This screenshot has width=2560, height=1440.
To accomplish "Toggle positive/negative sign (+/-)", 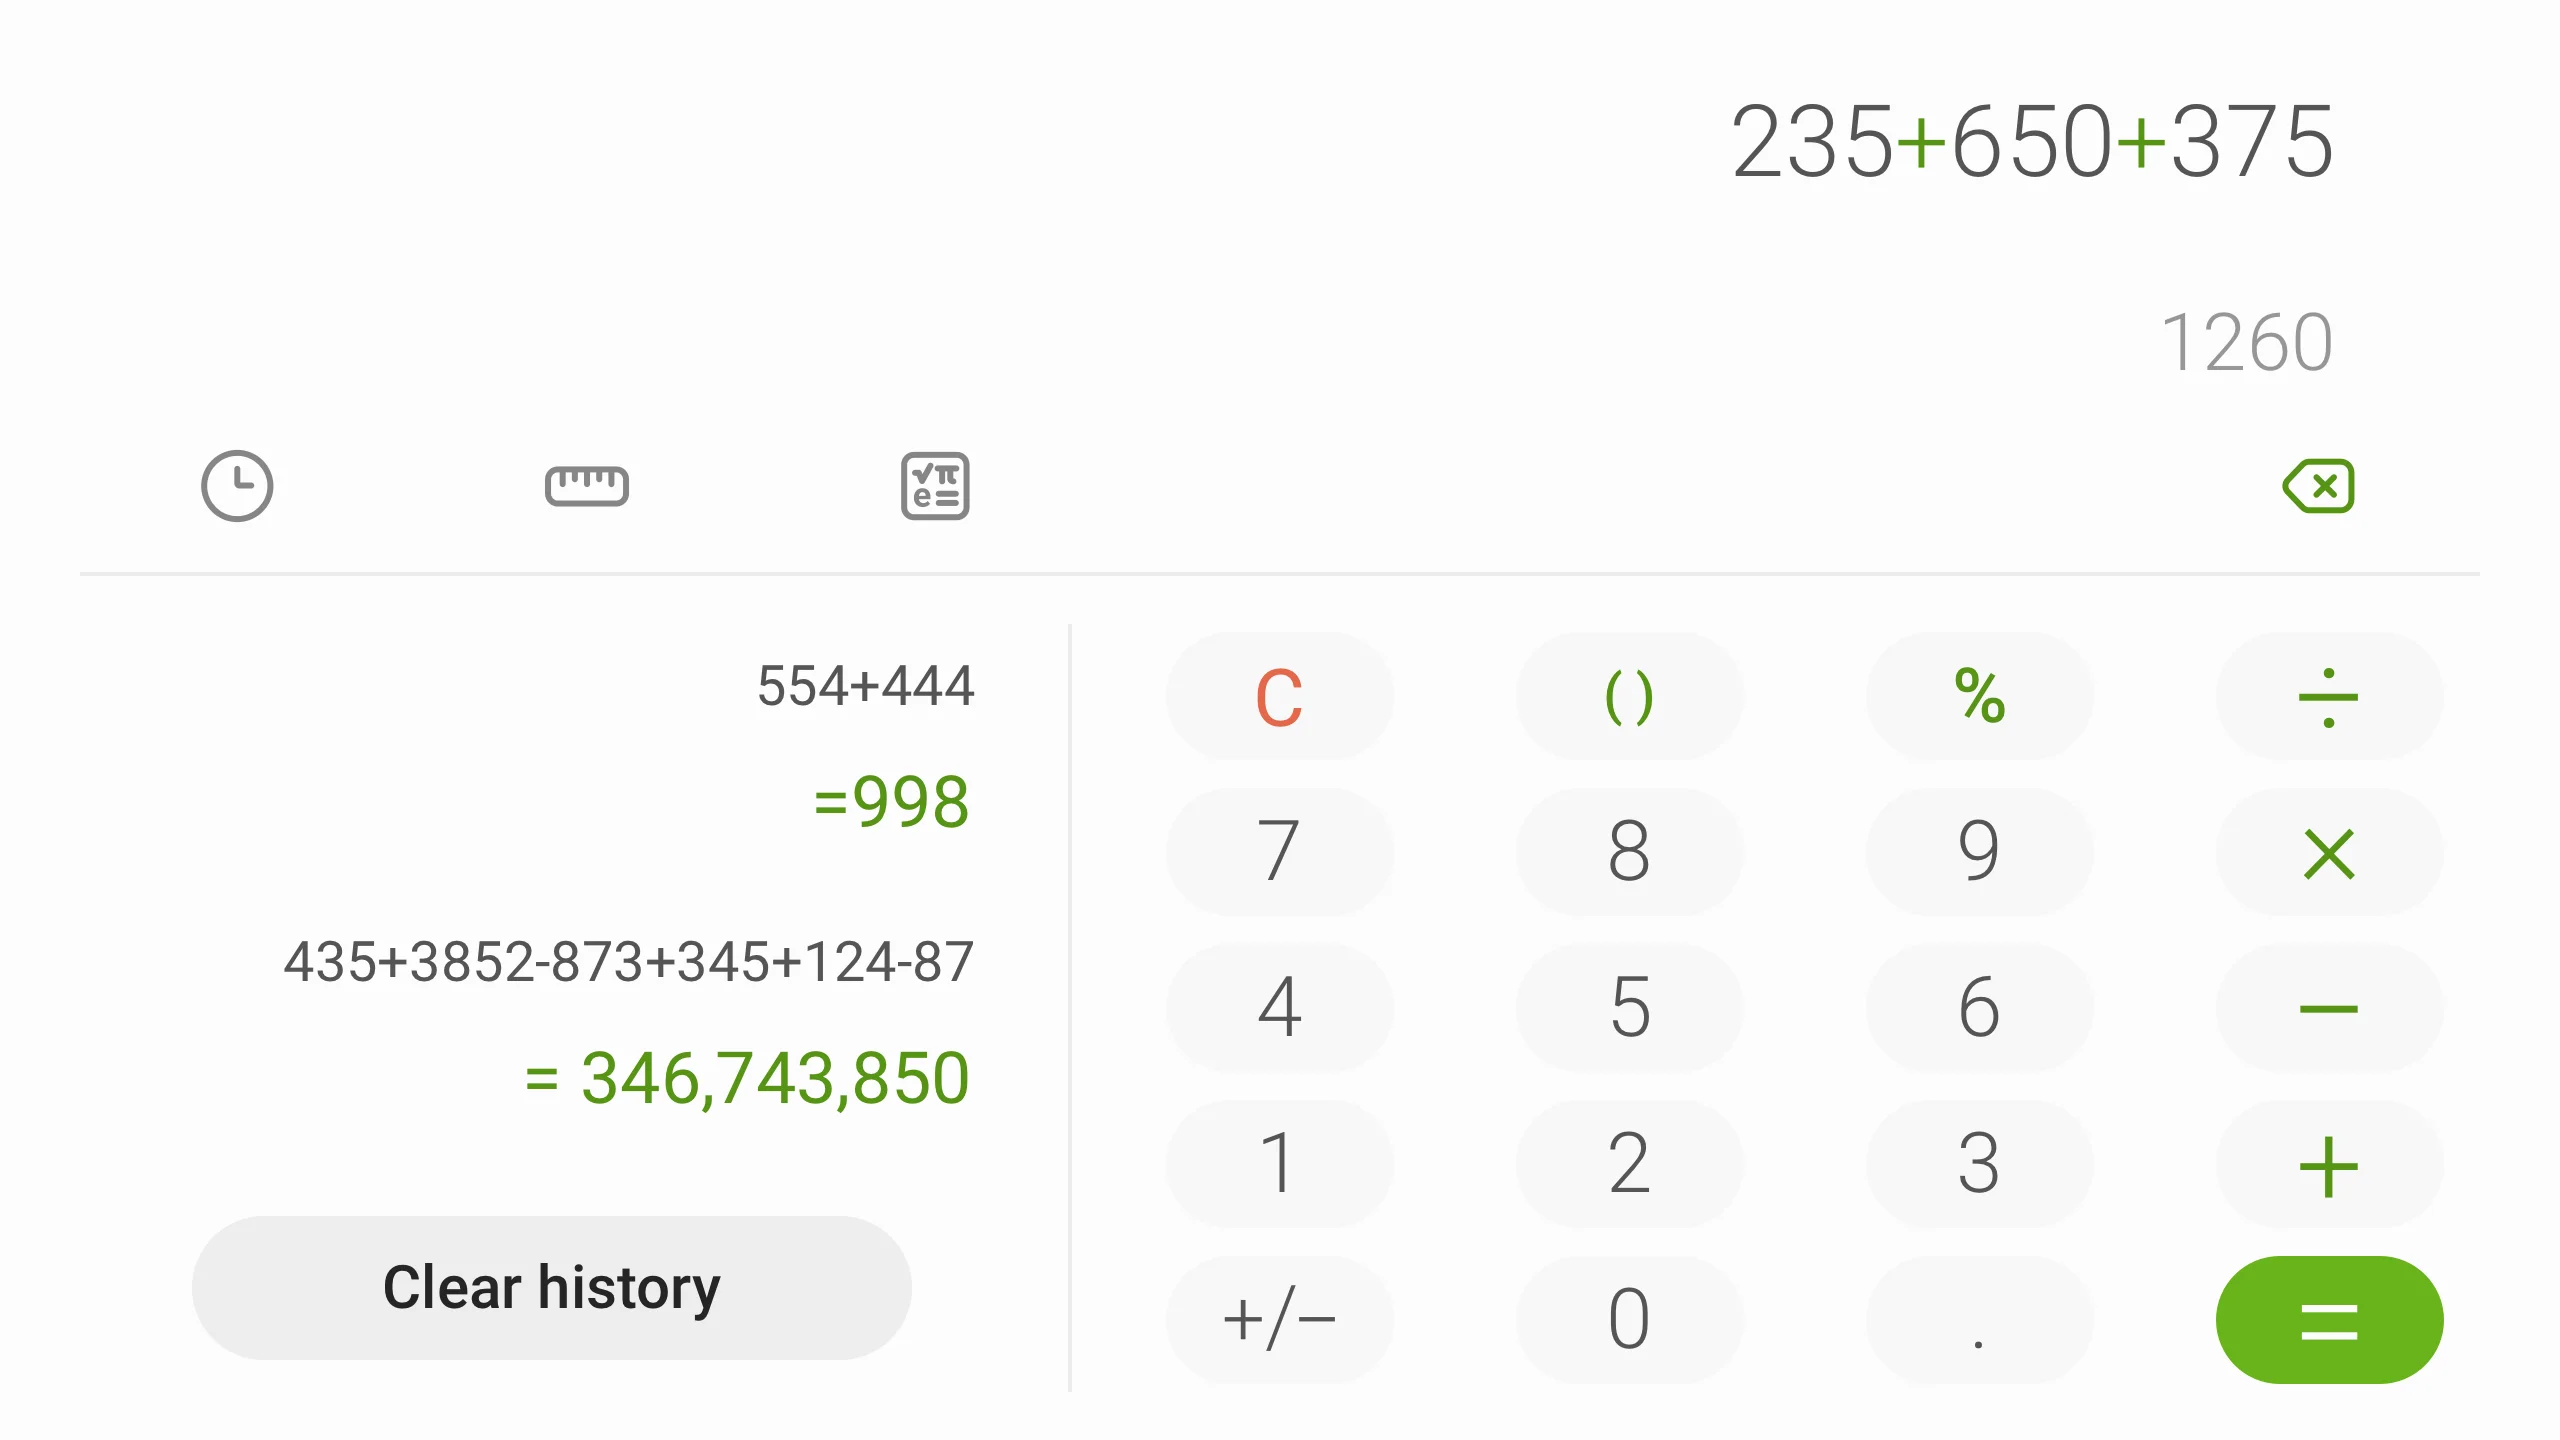I will coord(1278,1319).
